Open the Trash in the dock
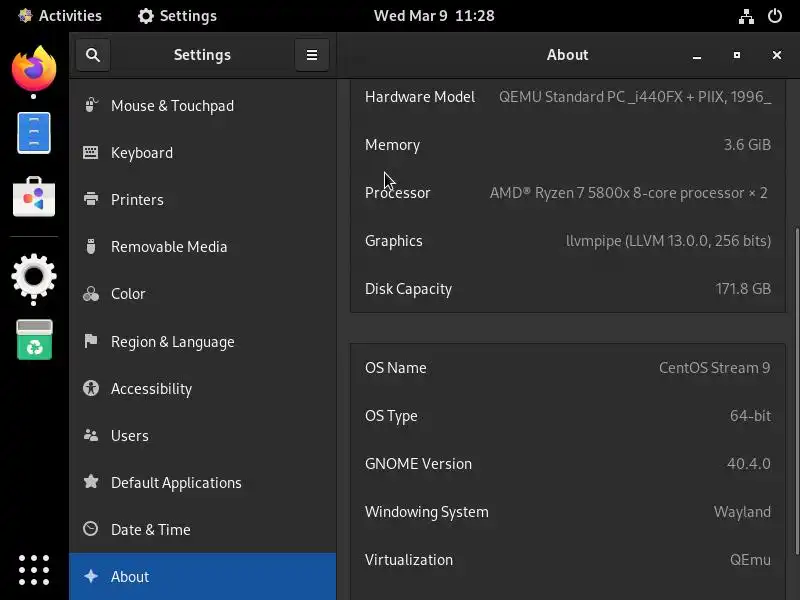This screenshot has width=800, height=600. [34, 340]
